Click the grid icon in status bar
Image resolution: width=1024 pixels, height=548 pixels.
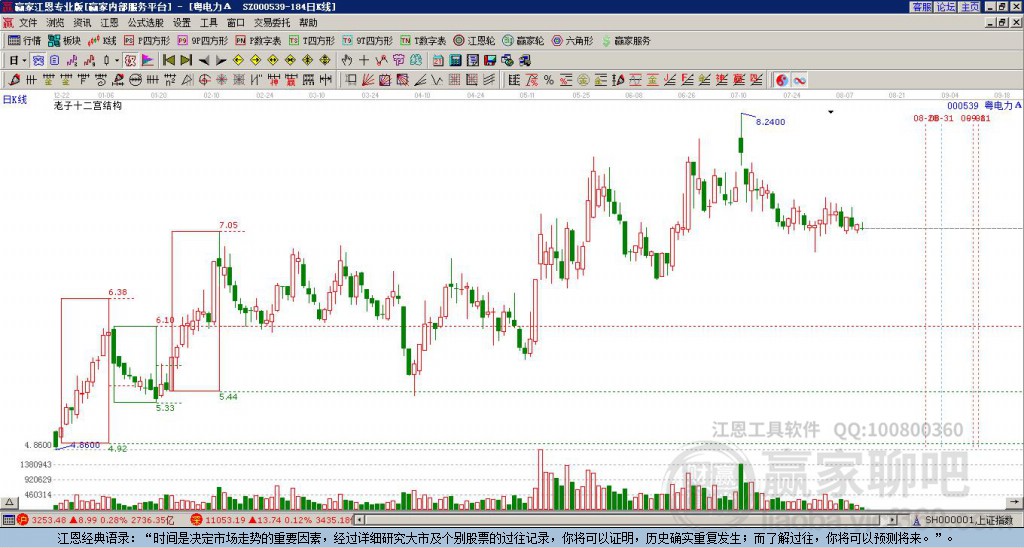pos(8,521)
